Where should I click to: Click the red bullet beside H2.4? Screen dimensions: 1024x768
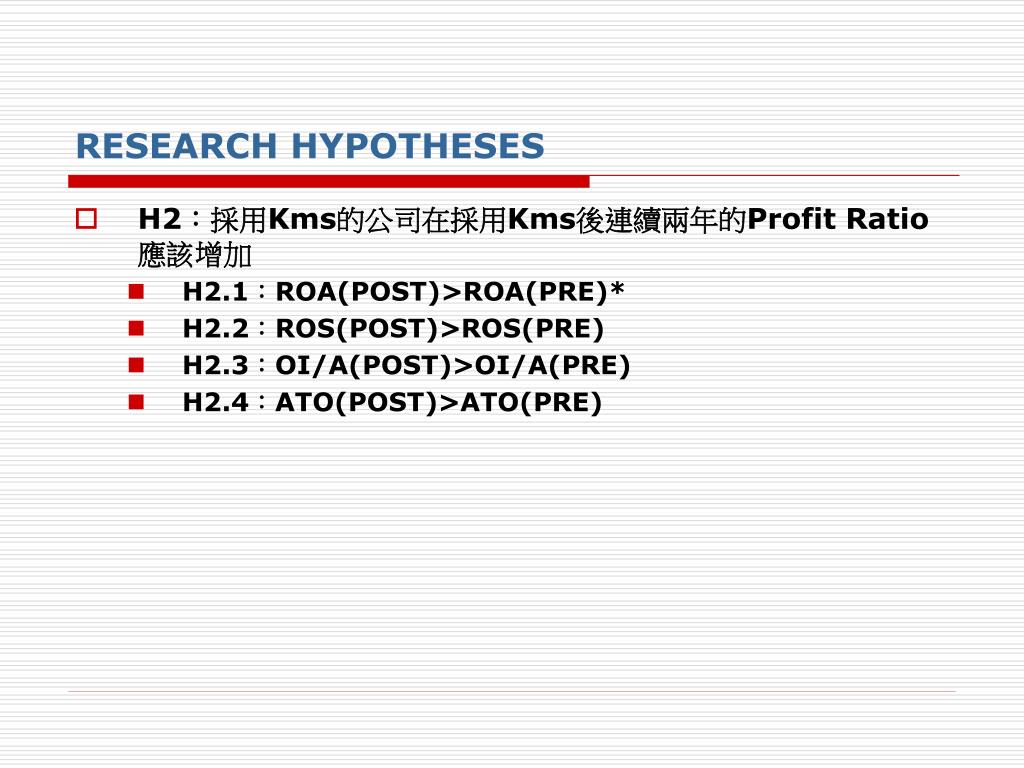[136, 402]
